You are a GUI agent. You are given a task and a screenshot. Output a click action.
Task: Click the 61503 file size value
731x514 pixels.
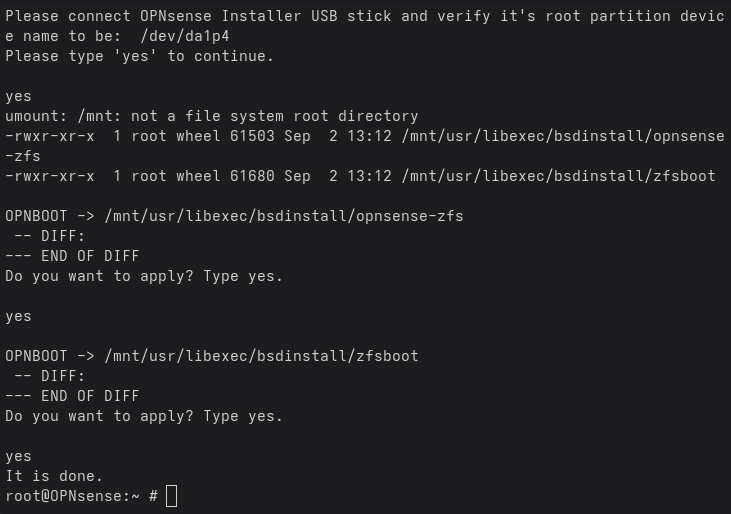click(x=252, y=136)
